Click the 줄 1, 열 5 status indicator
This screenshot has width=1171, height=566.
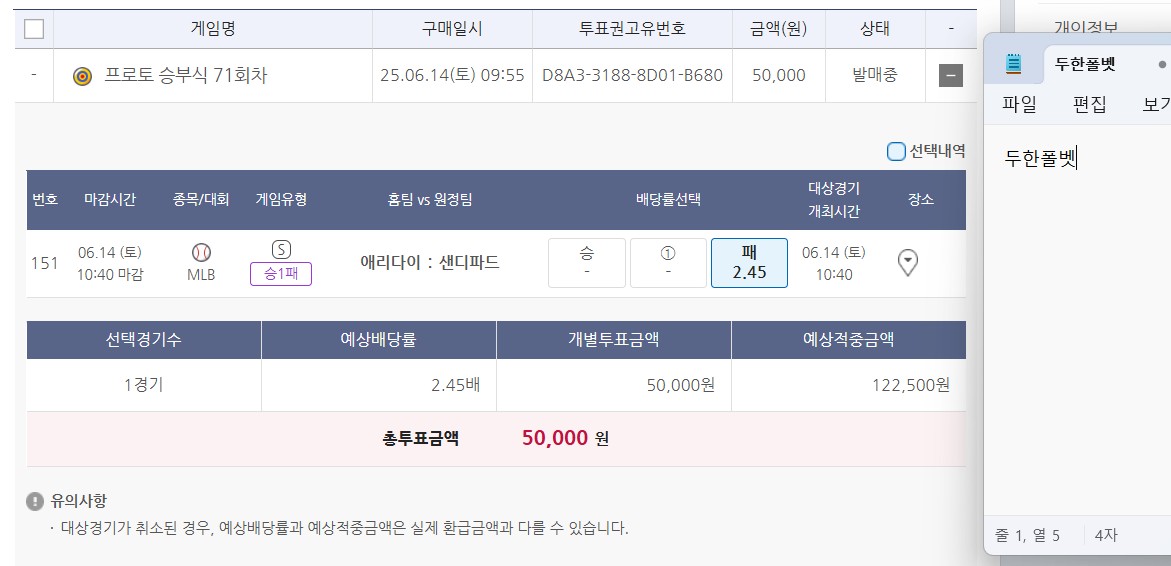pos(1028,536)
